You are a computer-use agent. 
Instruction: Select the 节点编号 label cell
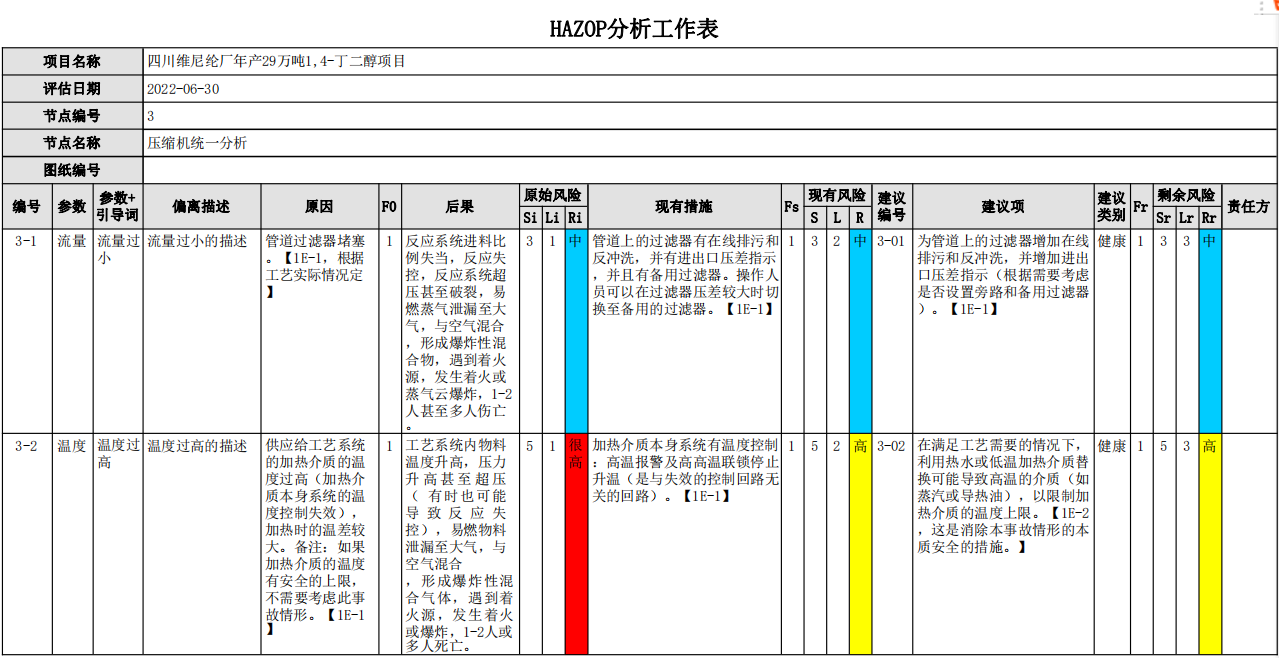pos(72,116)
